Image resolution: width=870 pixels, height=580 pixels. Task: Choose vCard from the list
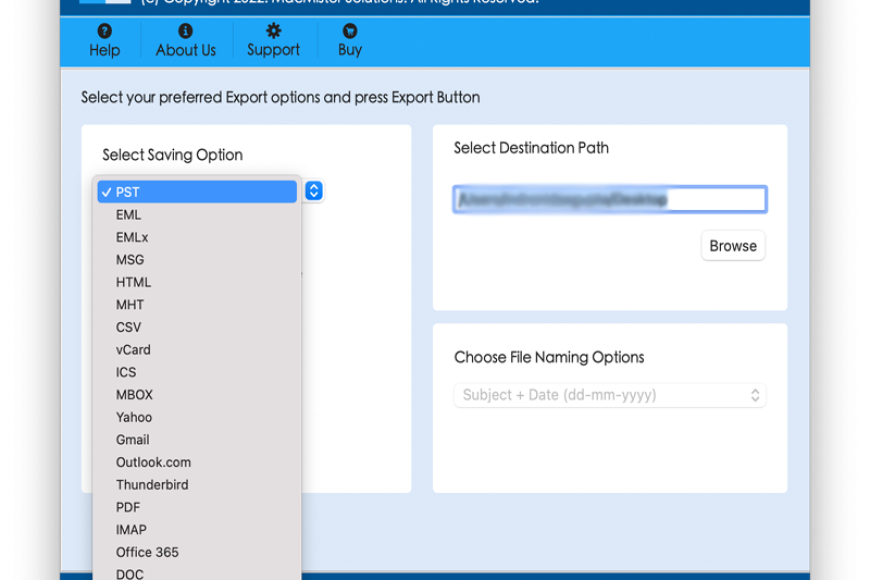[133, 350]
